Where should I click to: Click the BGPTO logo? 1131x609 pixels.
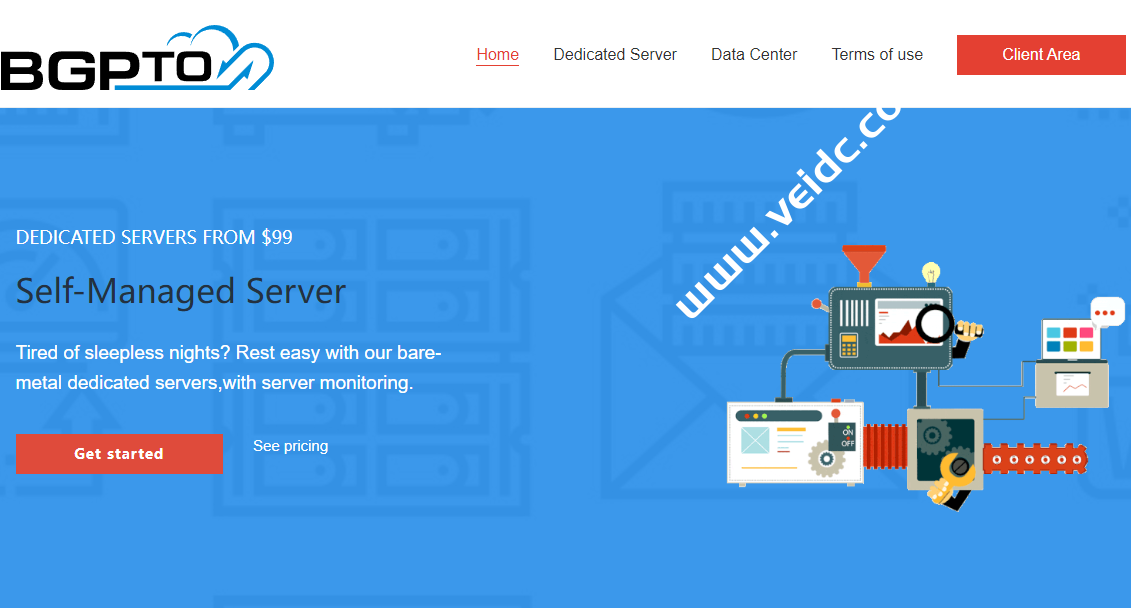[x=137, y=58]
